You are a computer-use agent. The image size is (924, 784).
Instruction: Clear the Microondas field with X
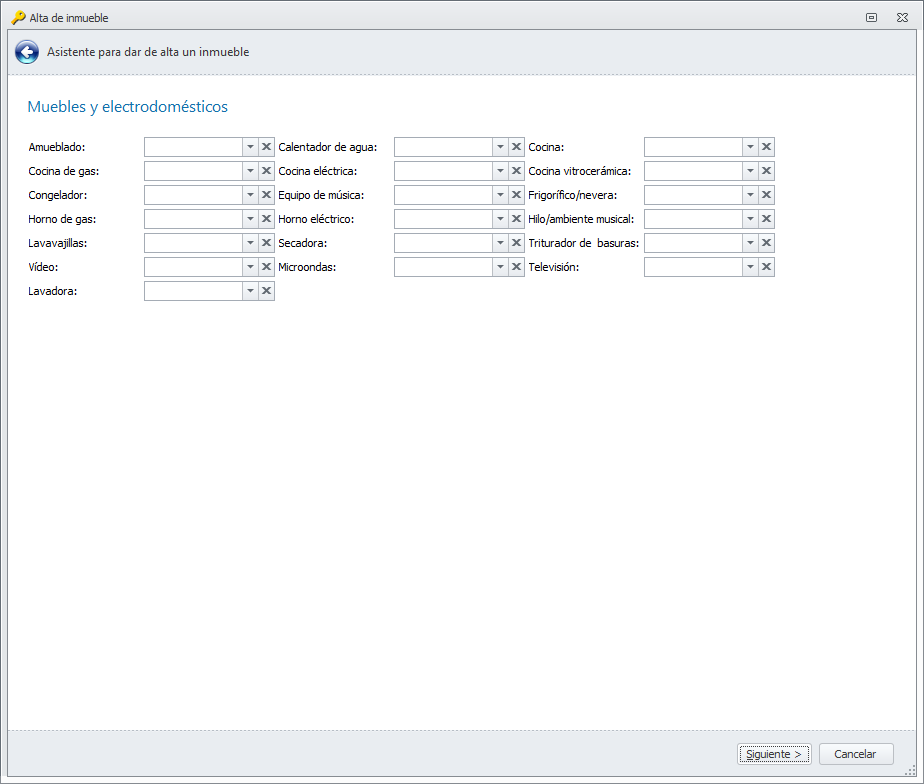click(516, 267)
